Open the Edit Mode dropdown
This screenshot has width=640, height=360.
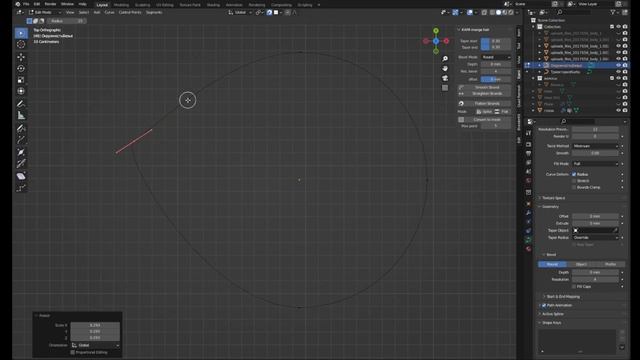tap(45, 13)
